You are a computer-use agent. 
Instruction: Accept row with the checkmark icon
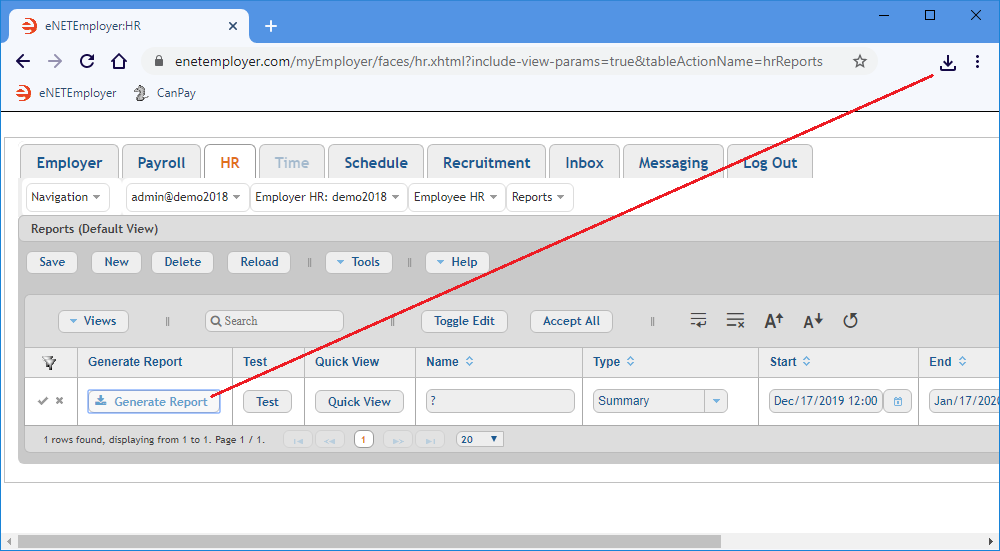click(x=43, y=400)
